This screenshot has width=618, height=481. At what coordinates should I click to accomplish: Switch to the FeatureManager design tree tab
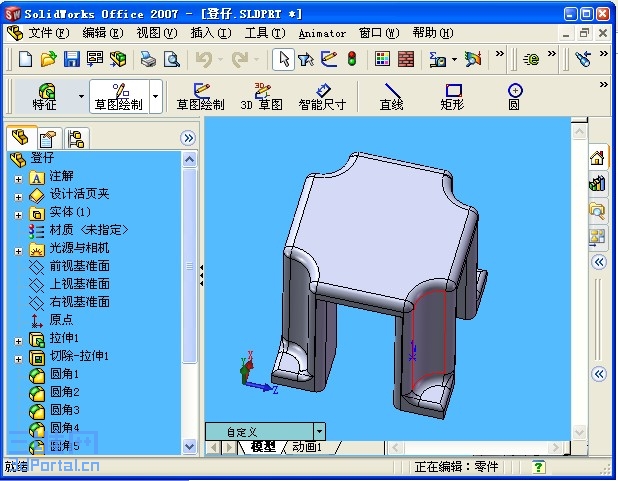[20, 138]
